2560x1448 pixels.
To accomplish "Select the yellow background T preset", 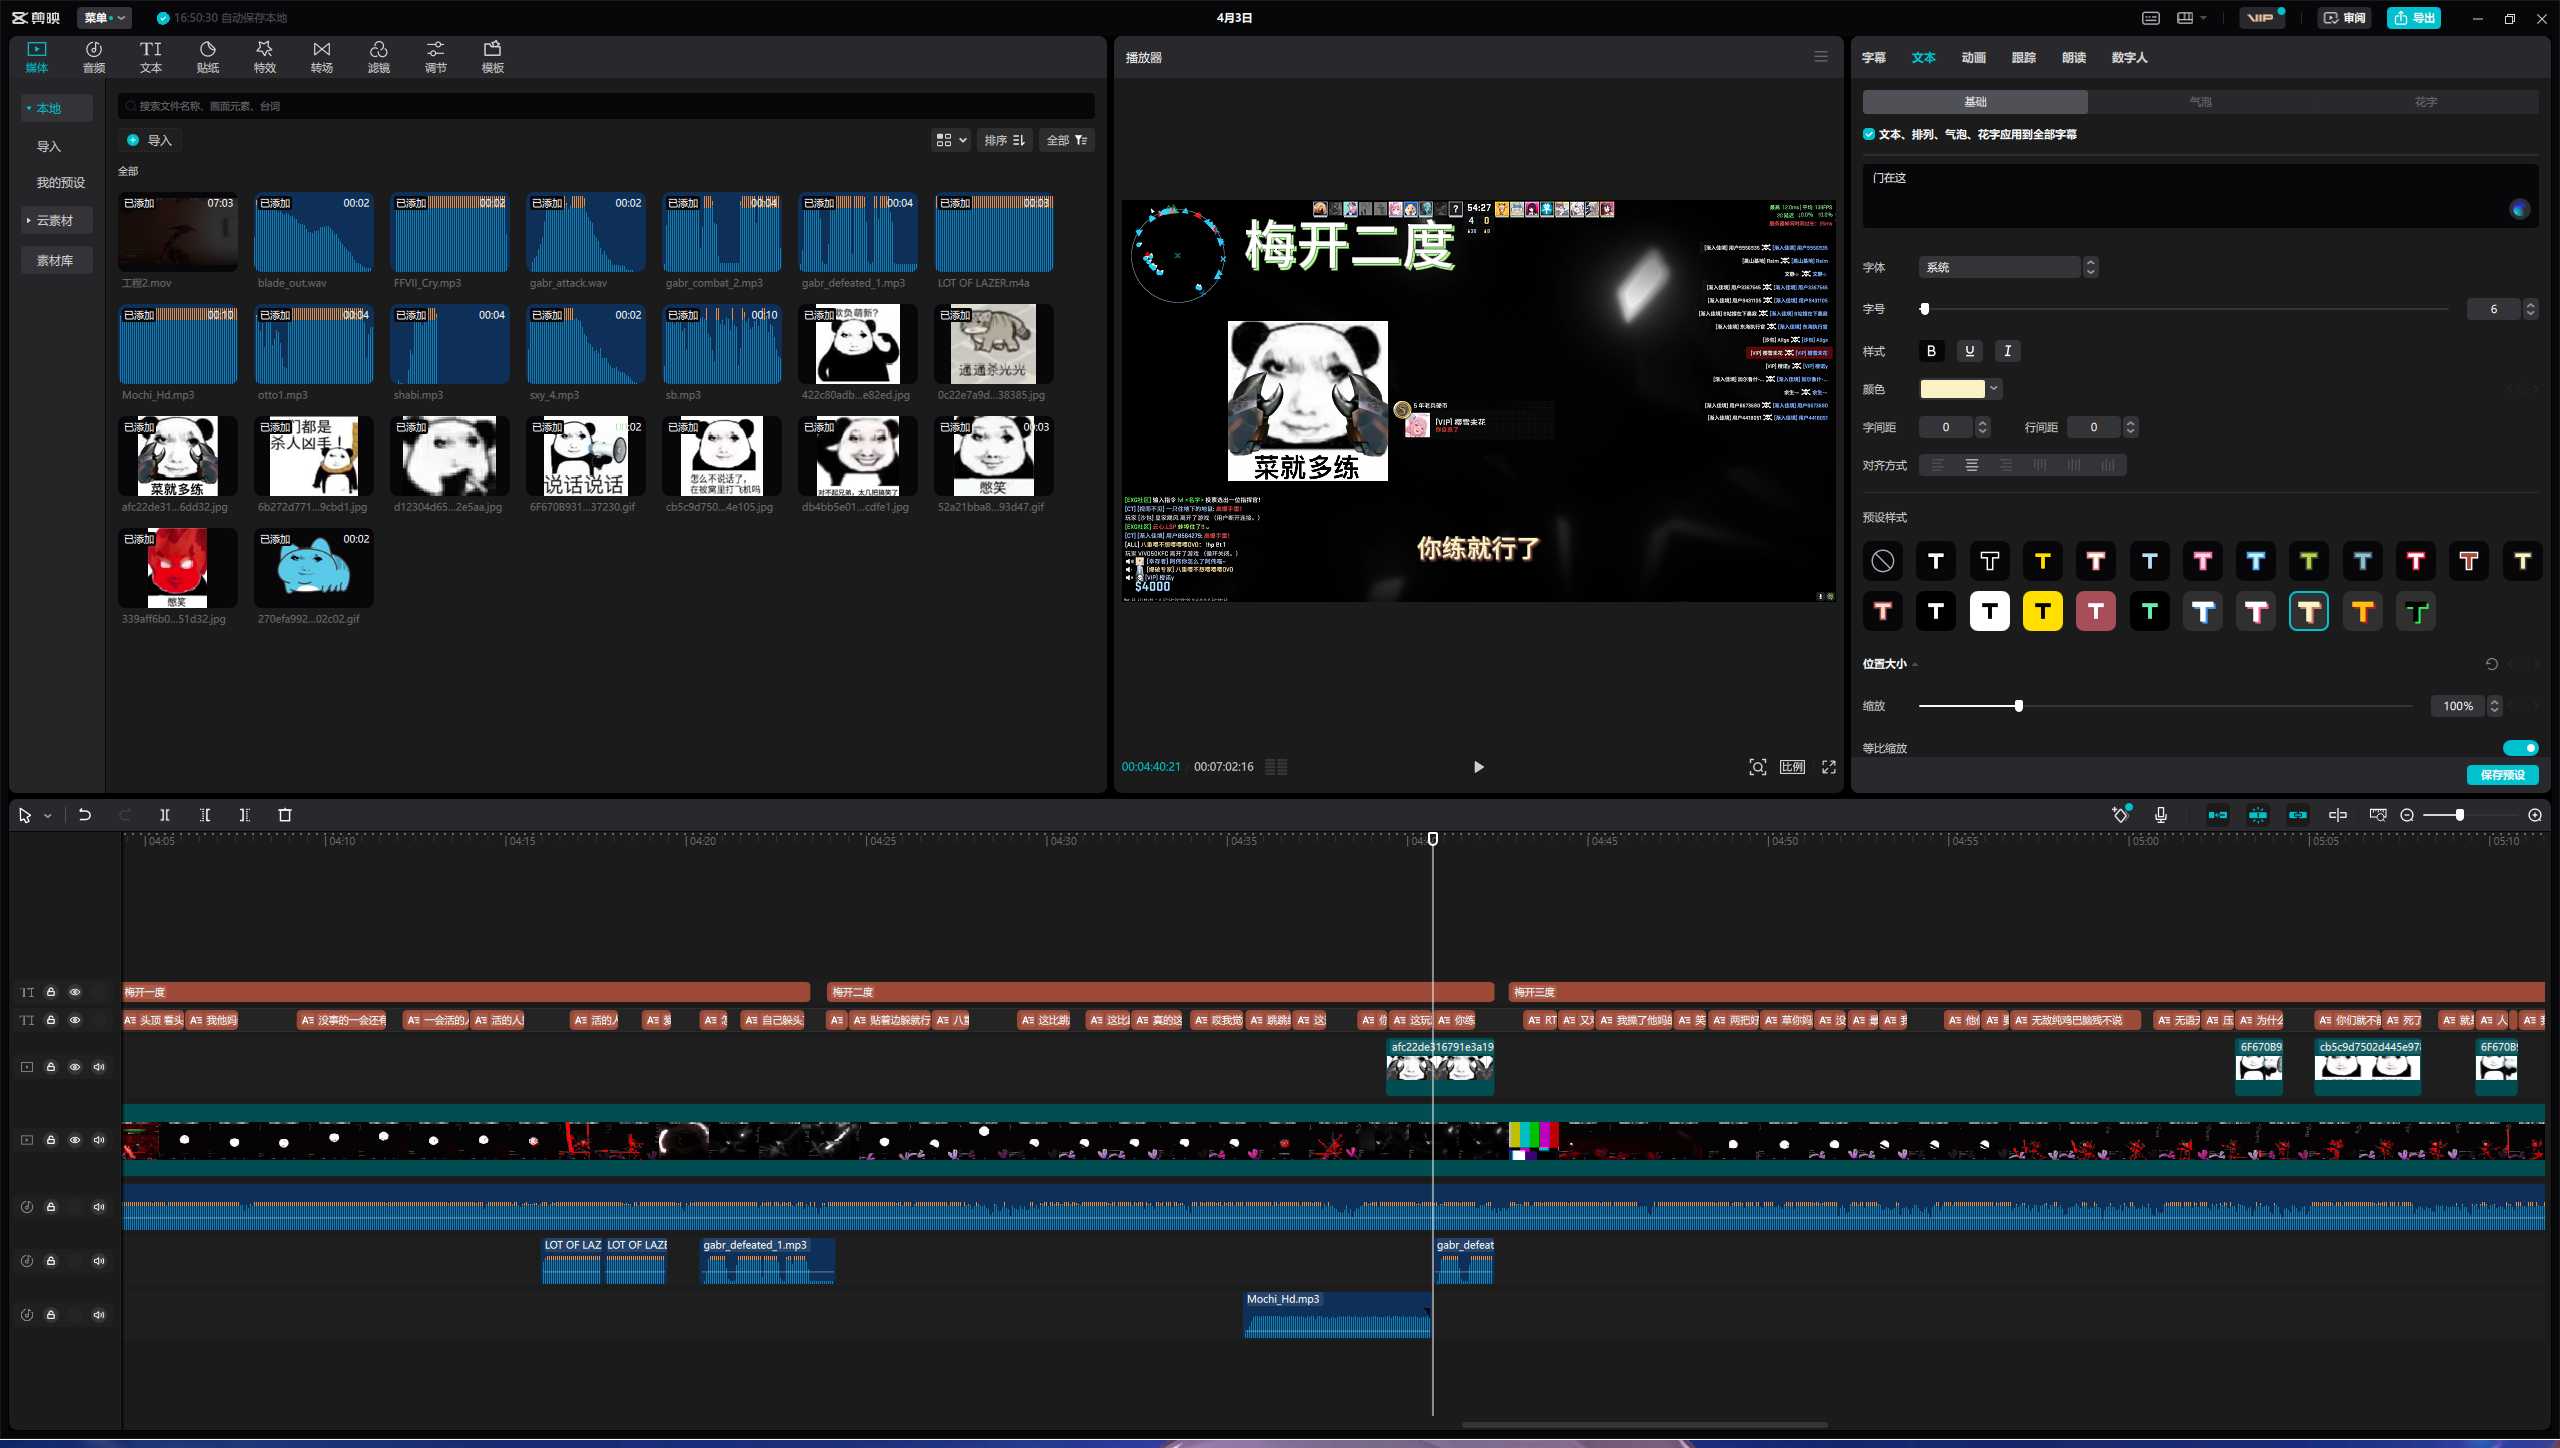I will pos(2042,611).
